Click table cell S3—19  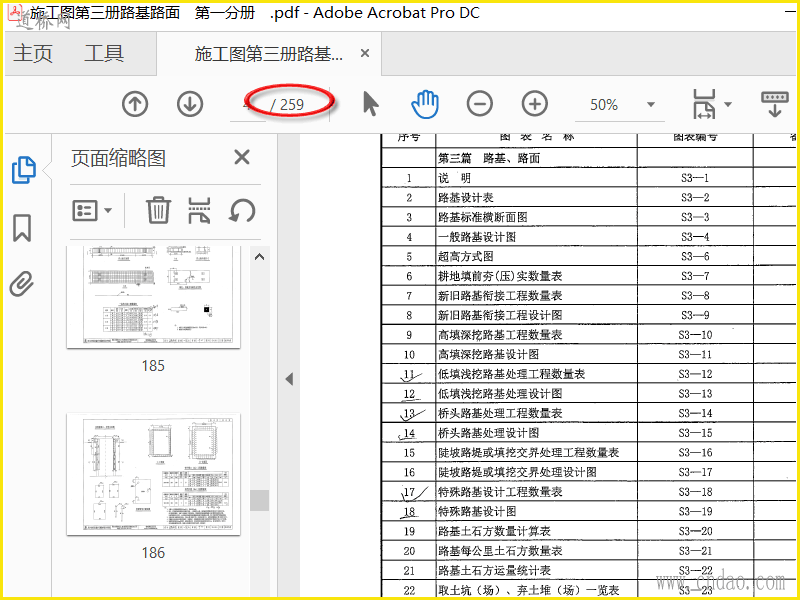pyautogui.click(x=695, y=511)
